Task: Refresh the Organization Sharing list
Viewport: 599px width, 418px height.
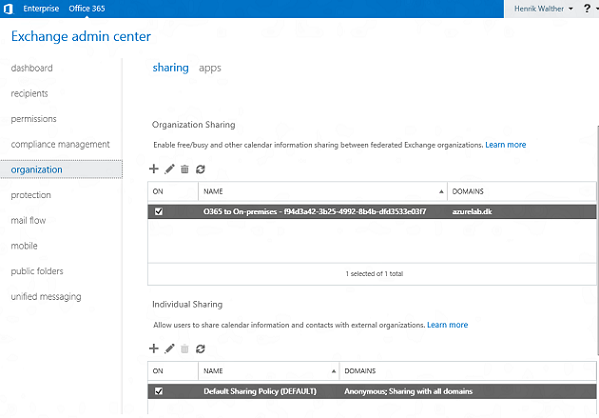Action: click(x=201, y=169)
